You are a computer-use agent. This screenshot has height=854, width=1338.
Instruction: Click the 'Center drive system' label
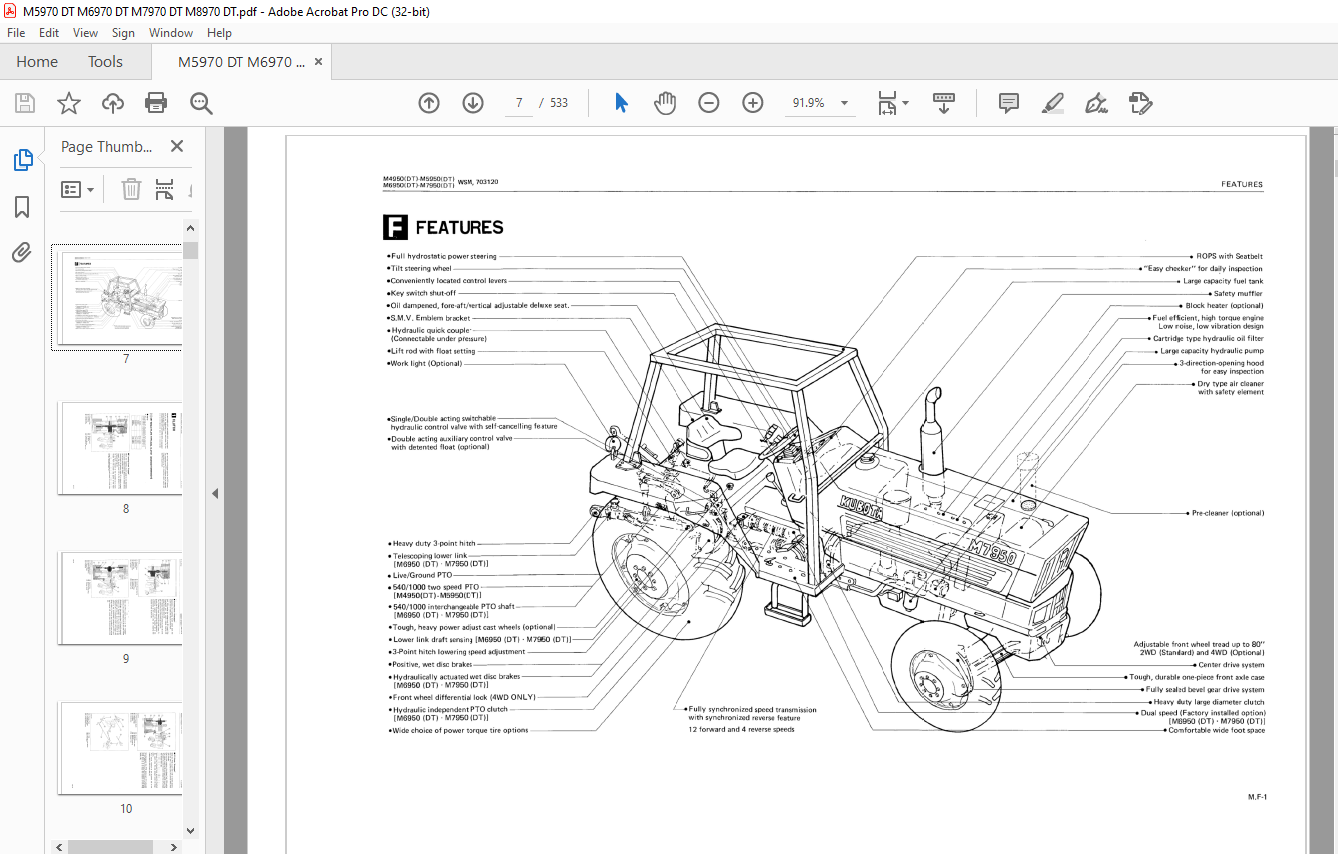(1231, 665)
